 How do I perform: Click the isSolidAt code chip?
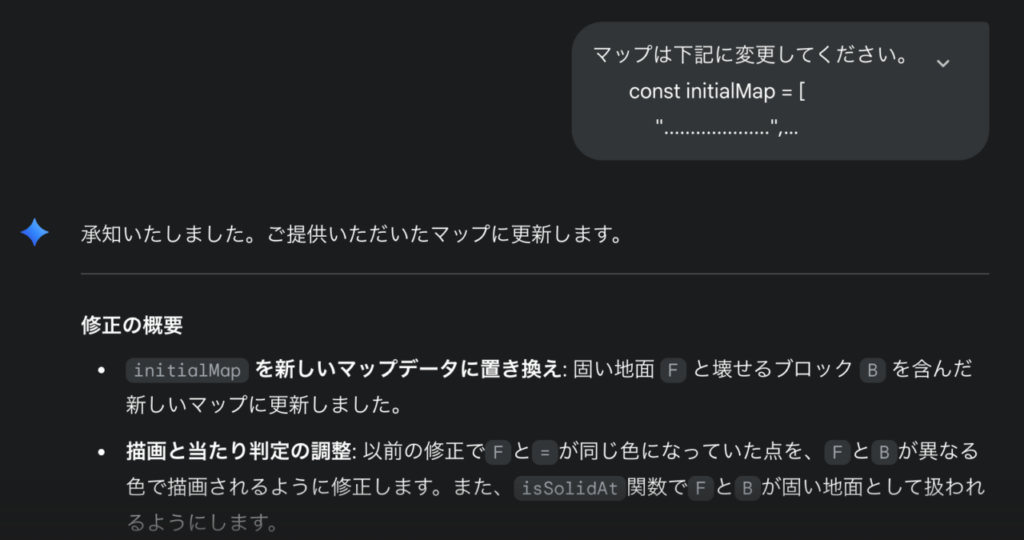(x=569, y=488)
